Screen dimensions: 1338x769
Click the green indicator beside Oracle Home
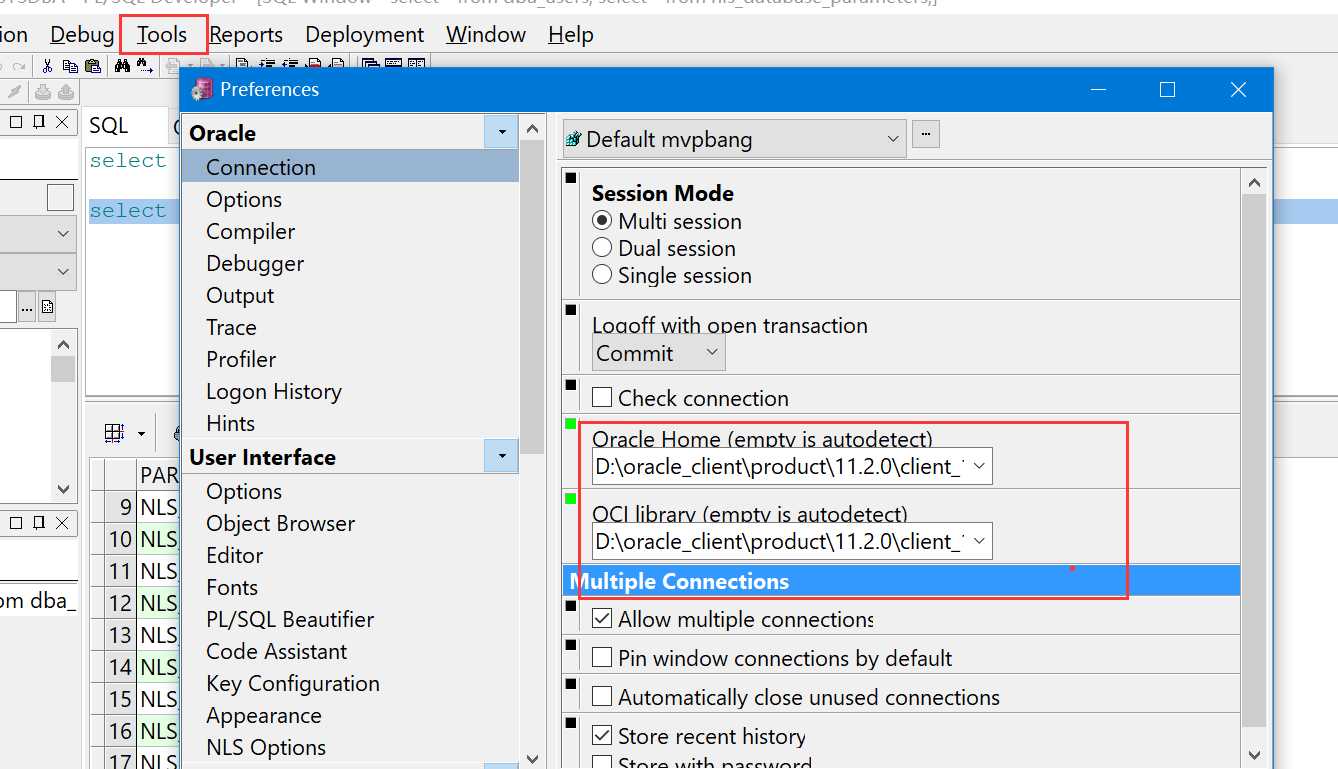[x=571, y=424]
